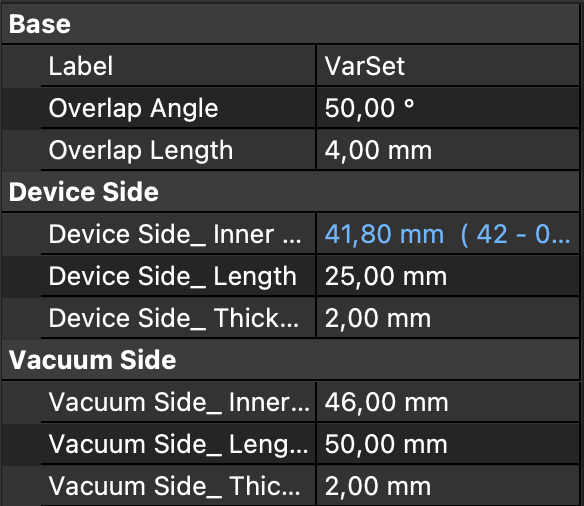Edit Device Side thickness 2,00 mm value
The width and height of the screenshot is (584, 506).
point(447,319)
